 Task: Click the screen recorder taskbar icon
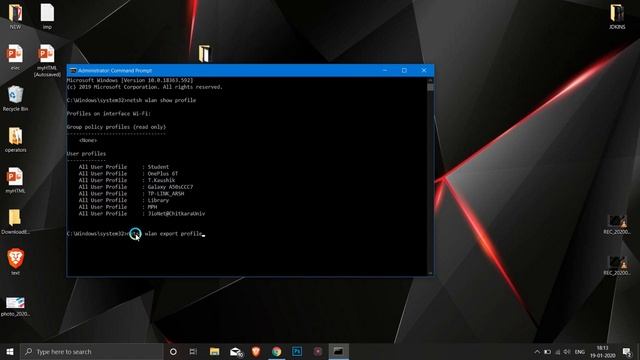coord(318,351)
